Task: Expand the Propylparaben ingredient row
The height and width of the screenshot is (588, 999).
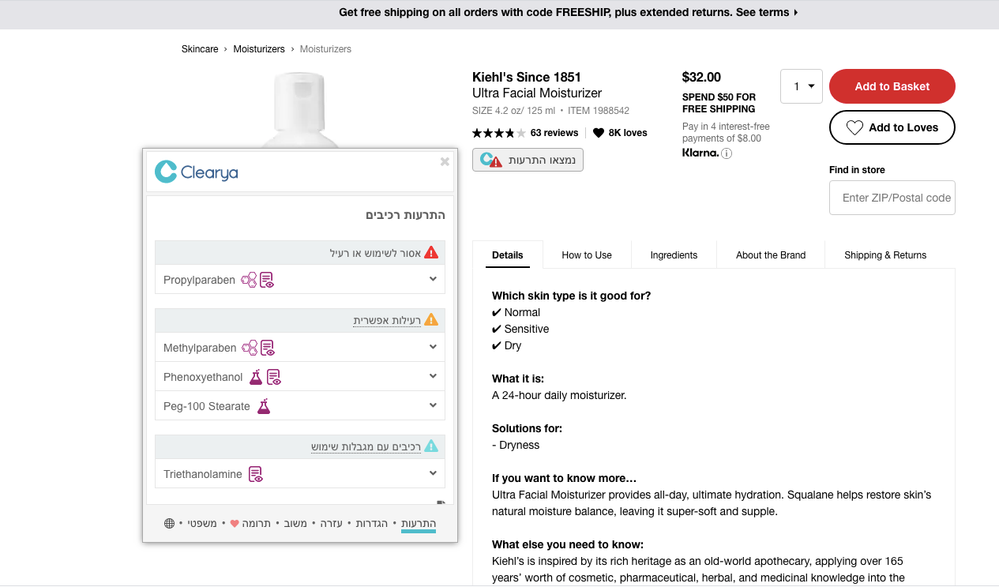Action: [x=433, y=280]
